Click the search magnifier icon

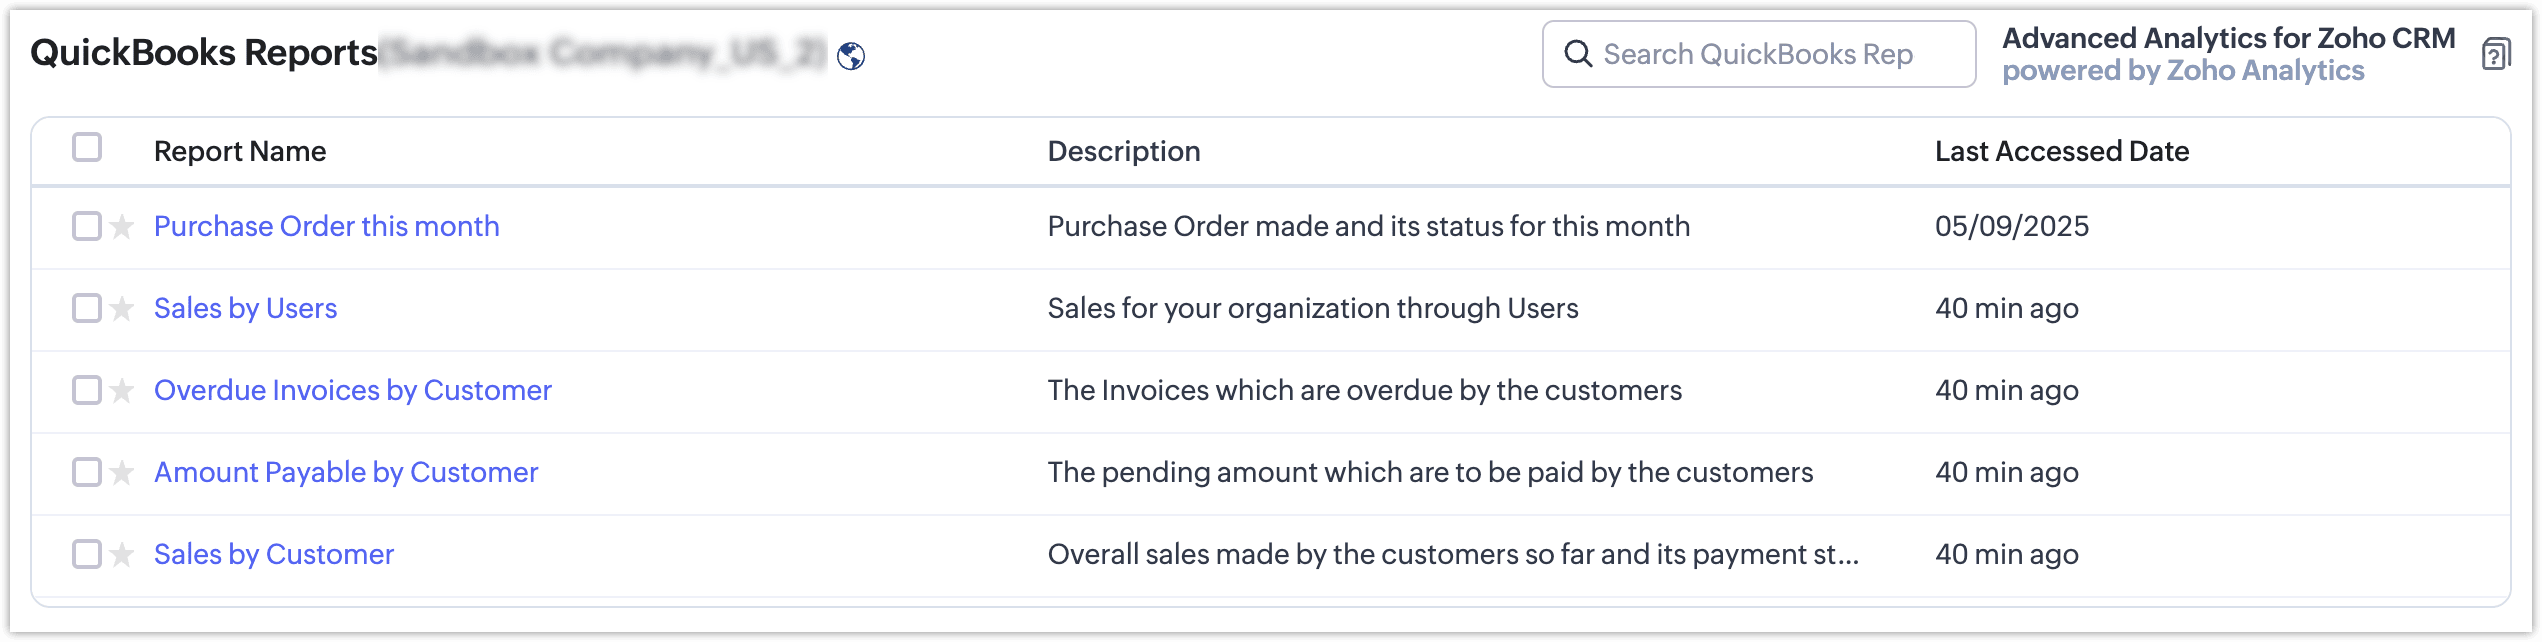pos(1577,54)
